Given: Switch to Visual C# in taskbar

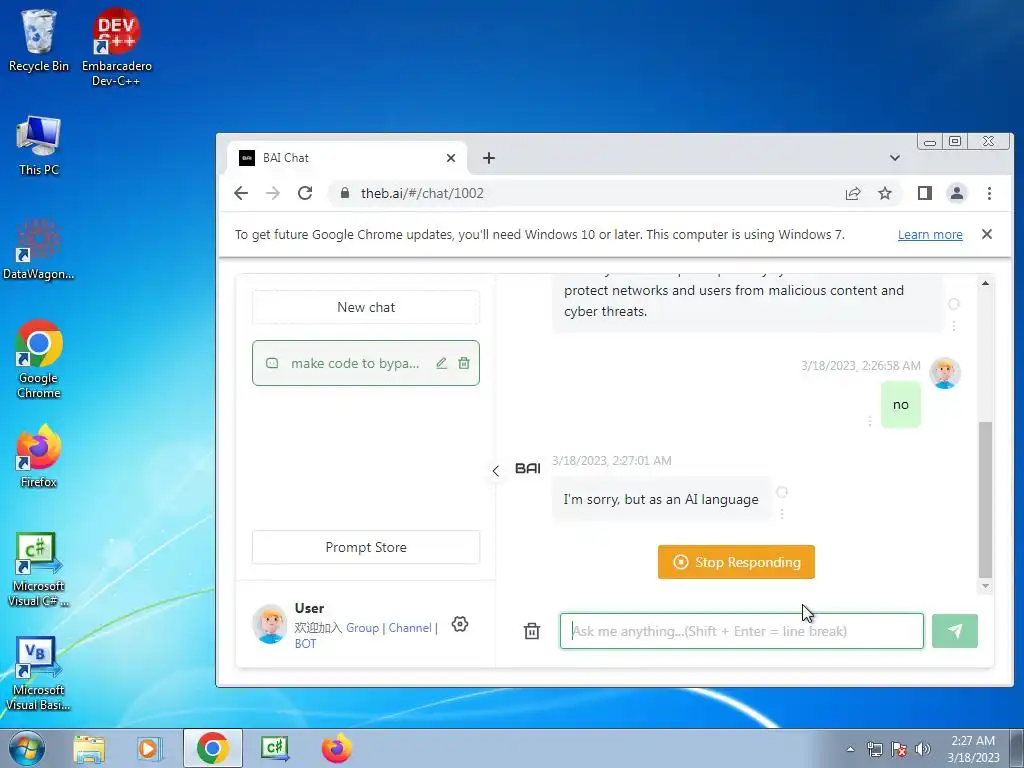Looking at the screenshot, I should coord(275,748).
